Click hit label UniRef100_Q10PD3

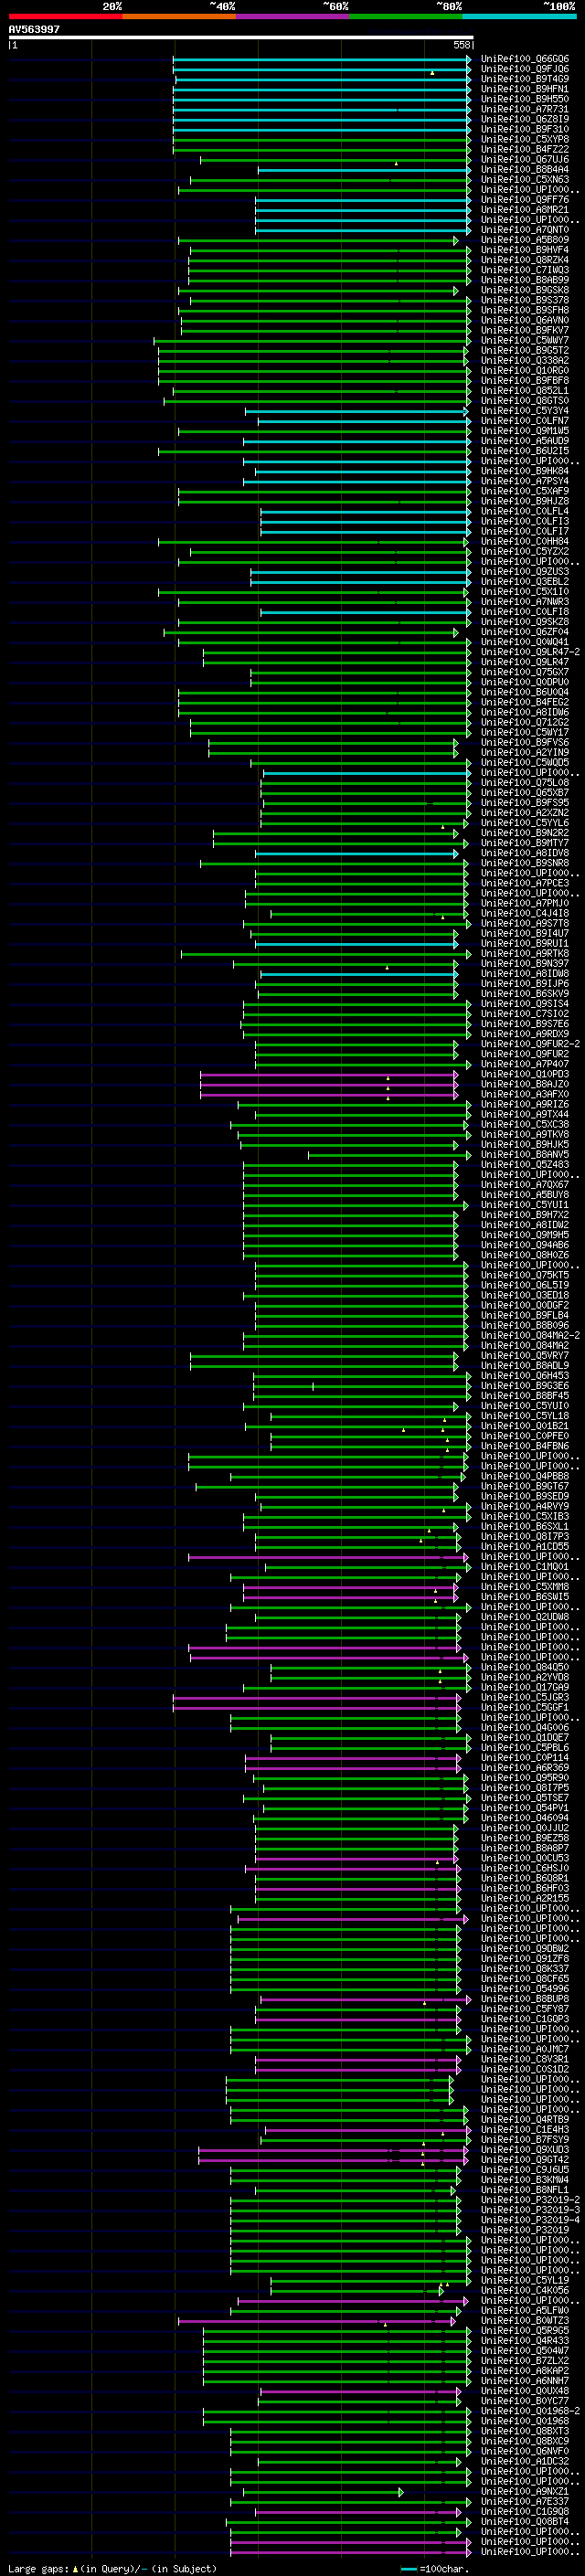524,1074
